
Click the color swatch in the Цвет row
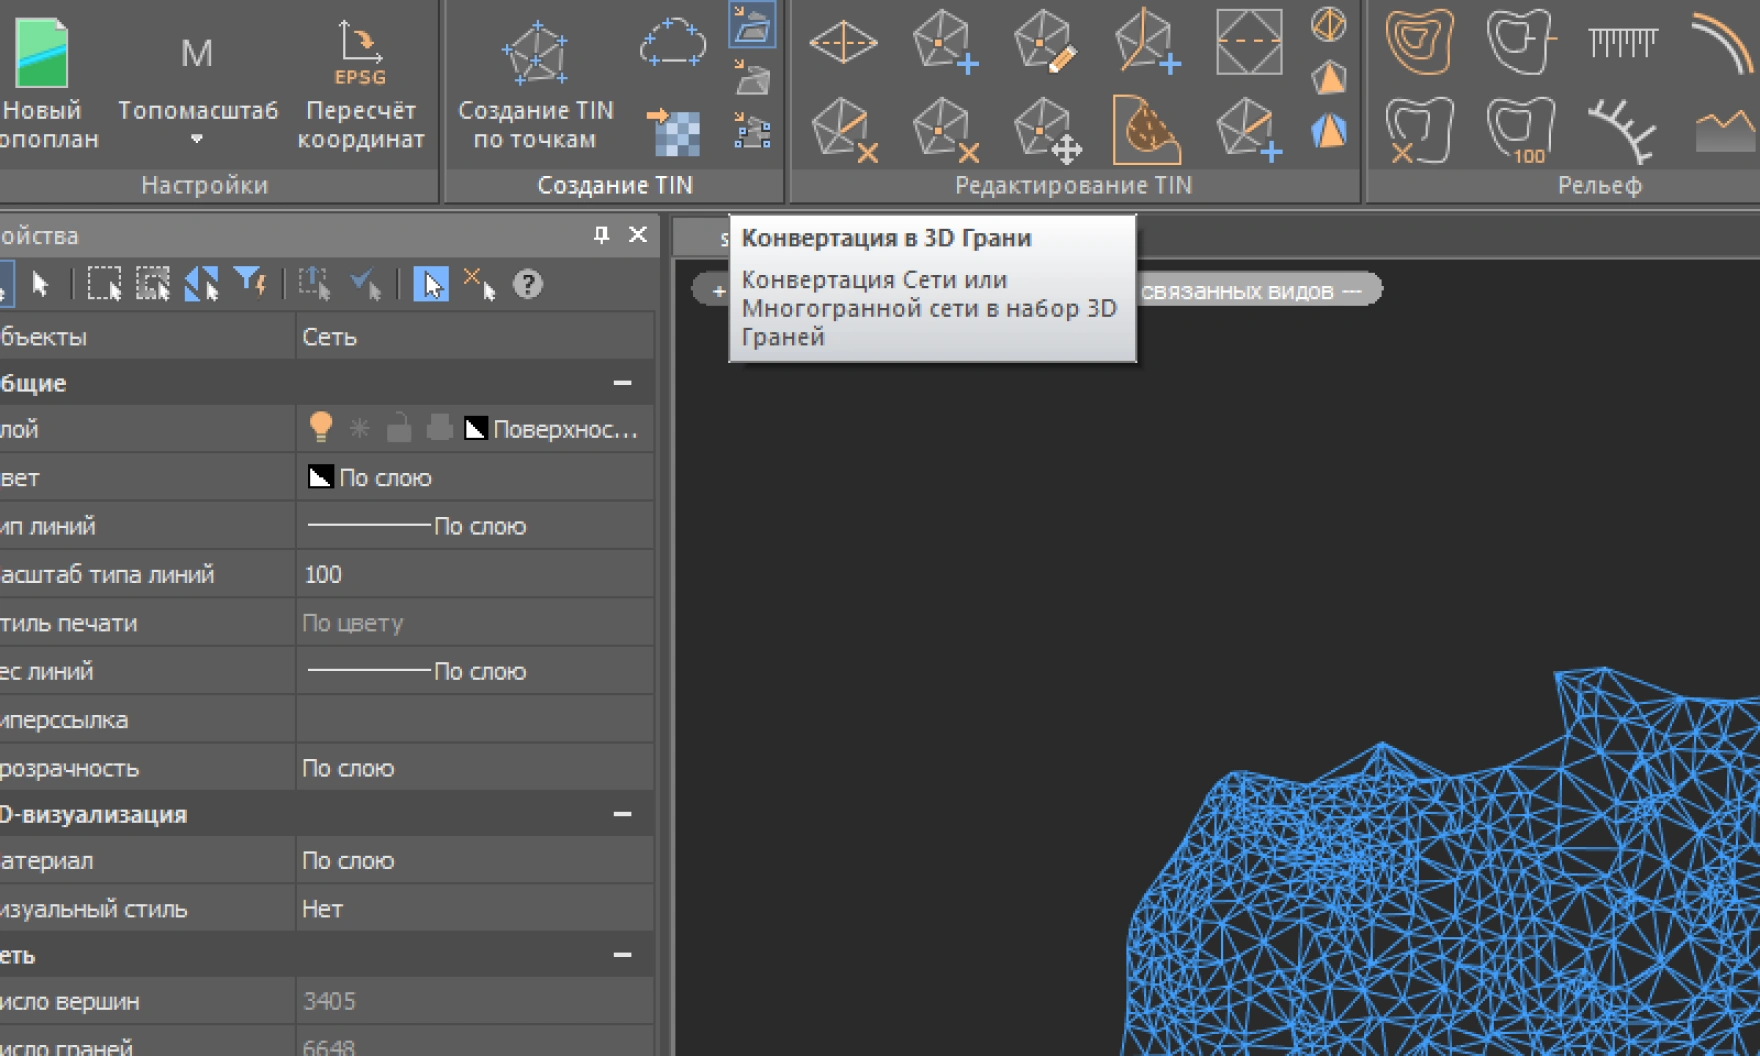click(320, 477)
